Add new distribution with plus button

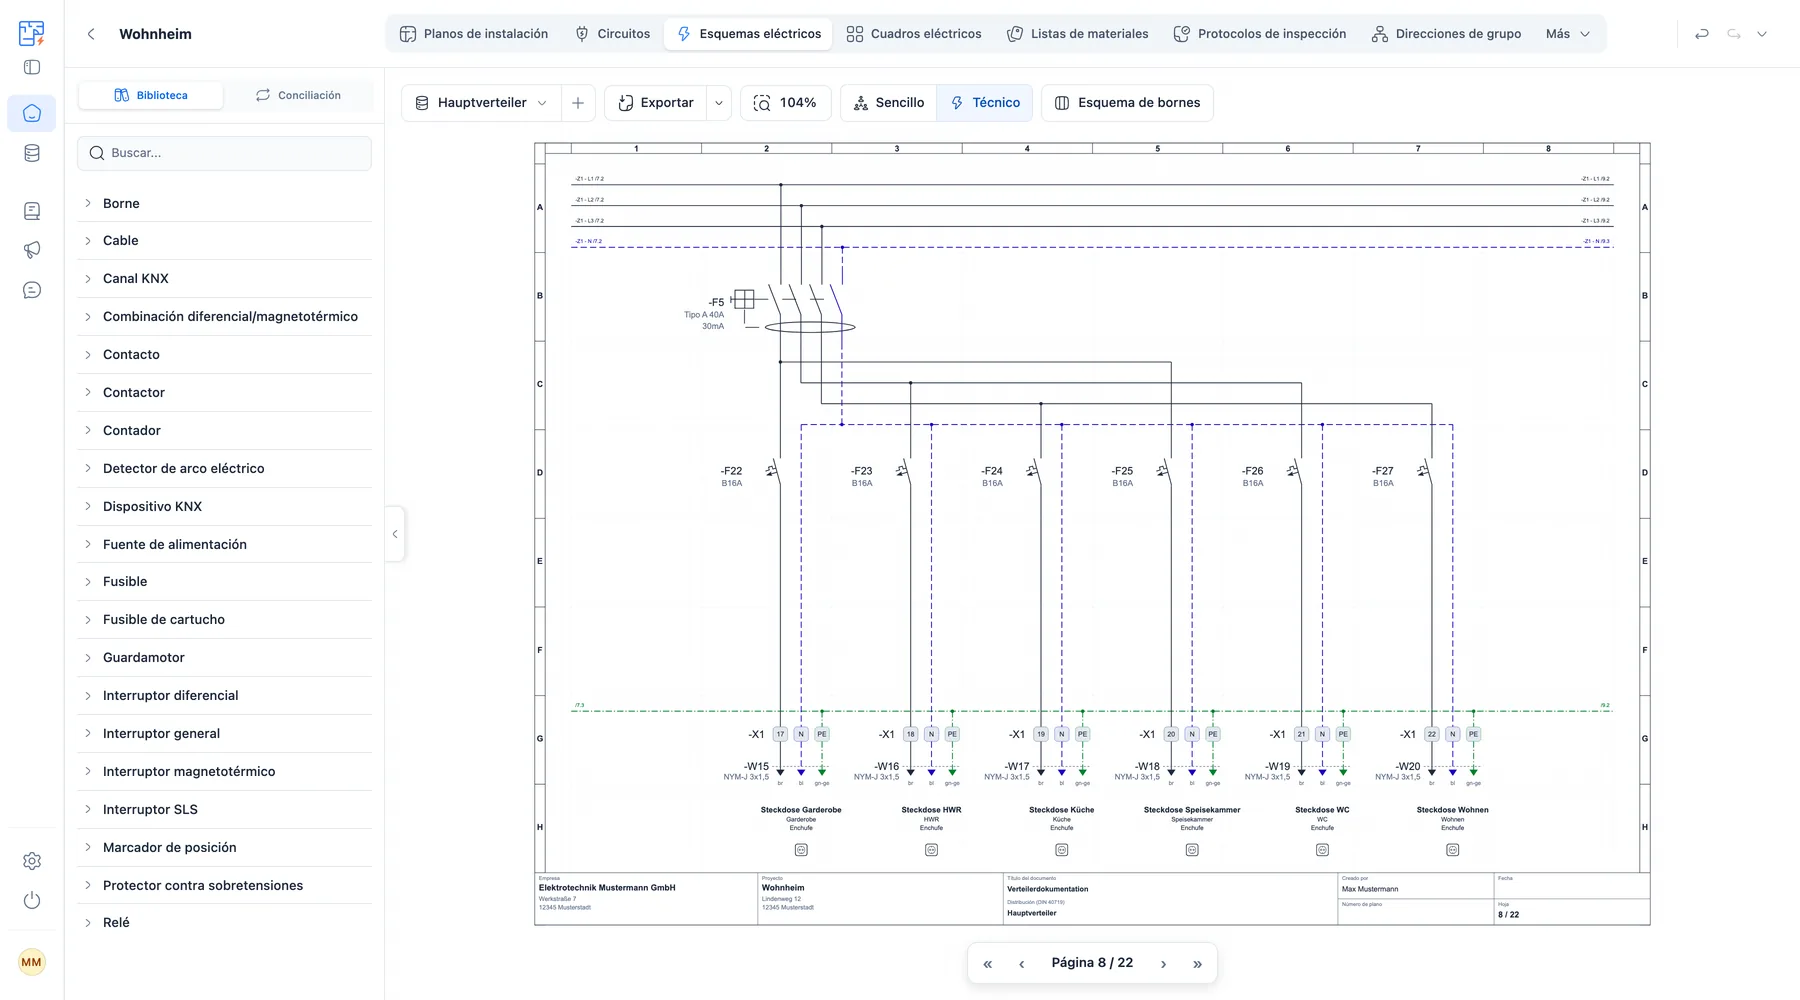tap(578, 103)
